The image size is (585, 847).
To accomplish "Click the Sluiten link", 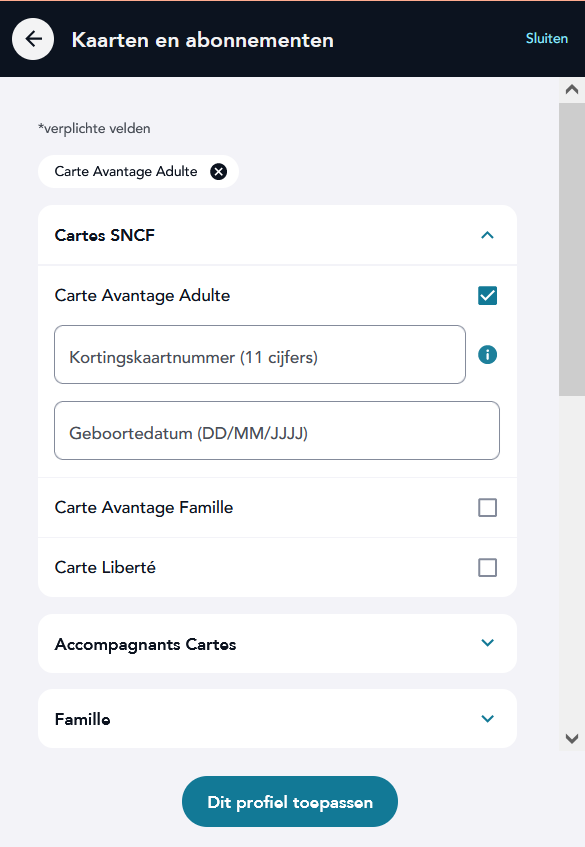I will click(547, 38).
